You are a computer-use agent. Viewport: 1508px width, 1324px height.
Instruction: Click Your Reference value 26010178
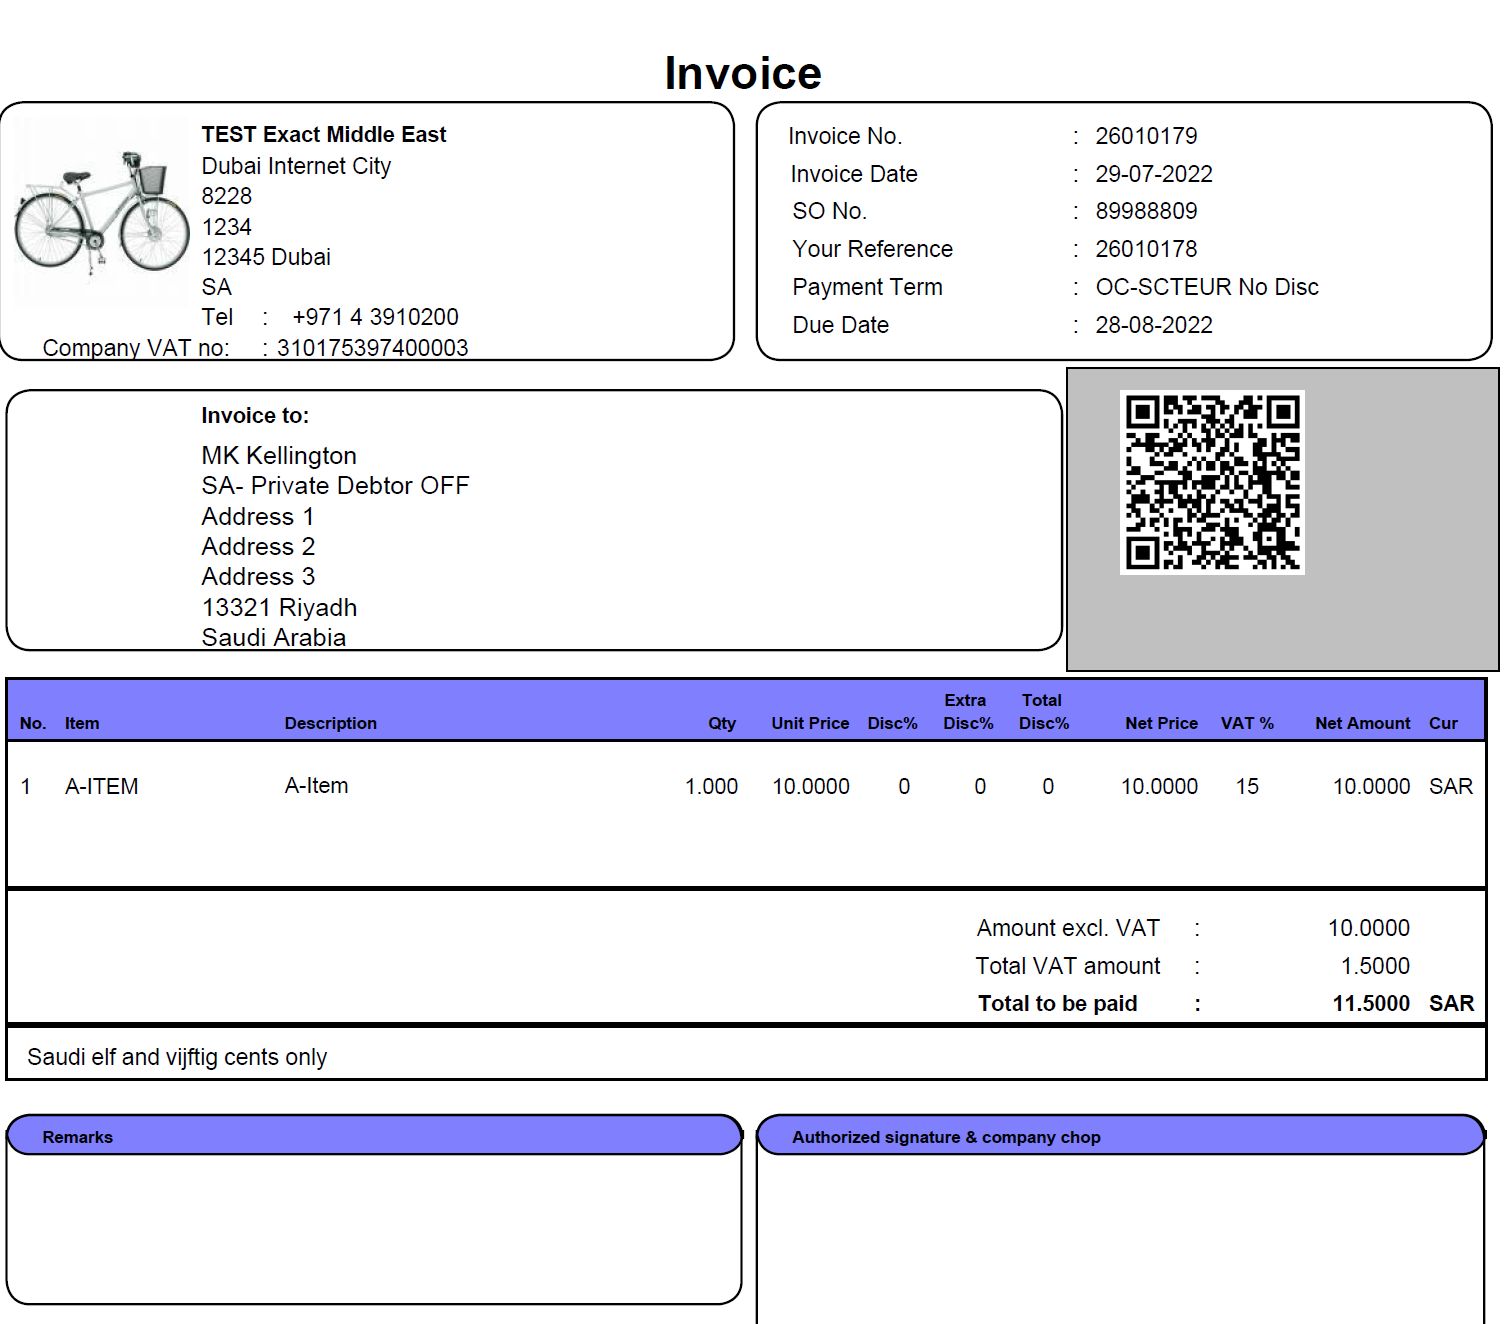(x=1146, y=249)
